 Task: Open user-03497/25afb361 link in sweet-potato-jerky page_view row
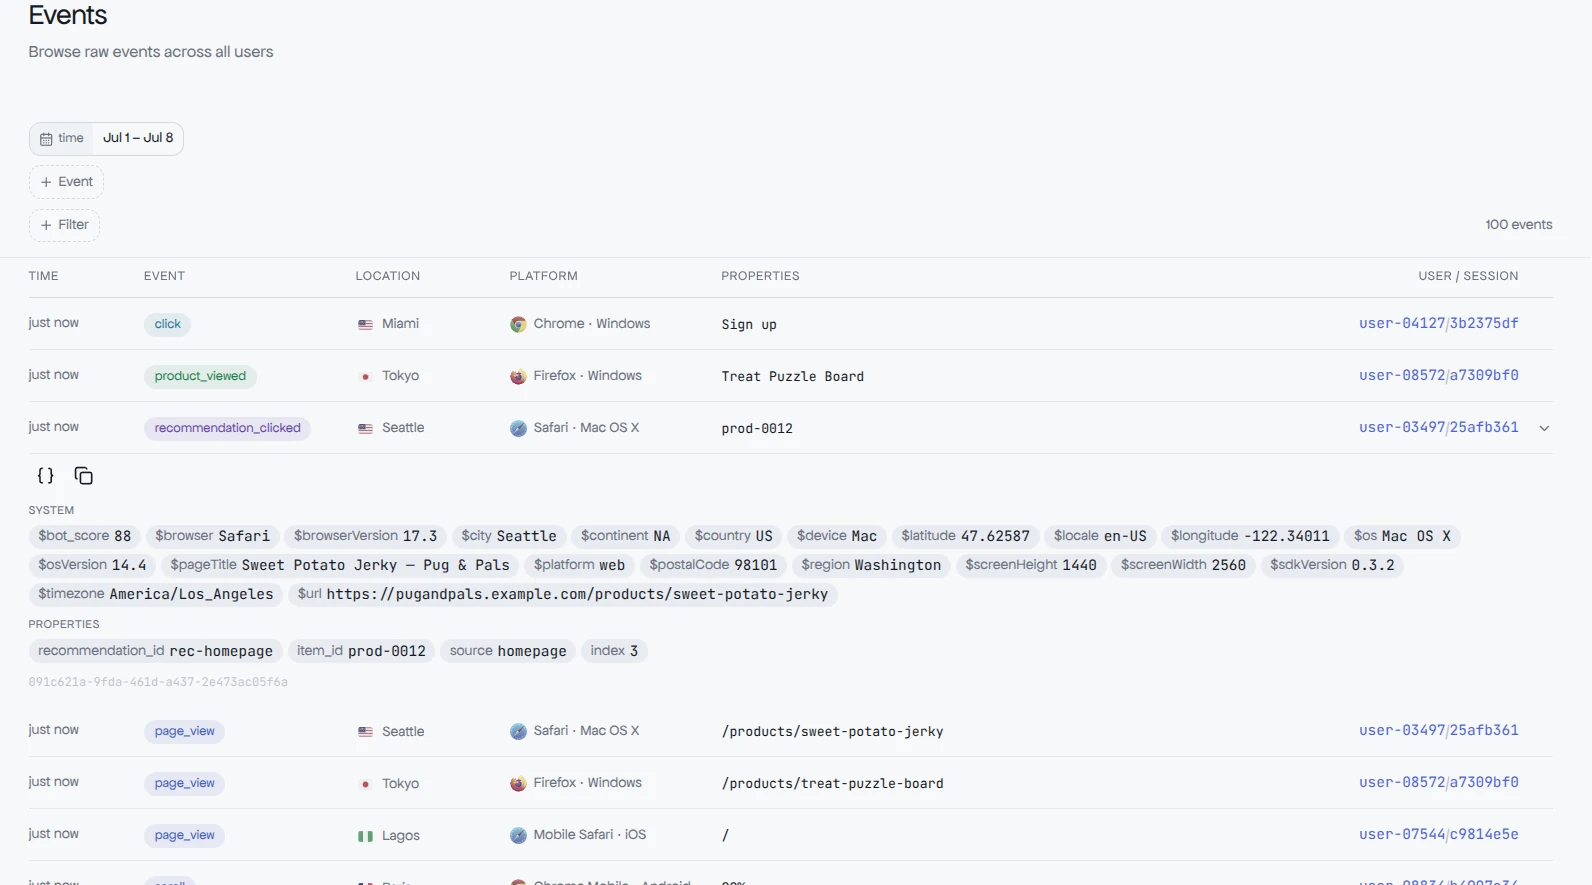pos(1438,730)
